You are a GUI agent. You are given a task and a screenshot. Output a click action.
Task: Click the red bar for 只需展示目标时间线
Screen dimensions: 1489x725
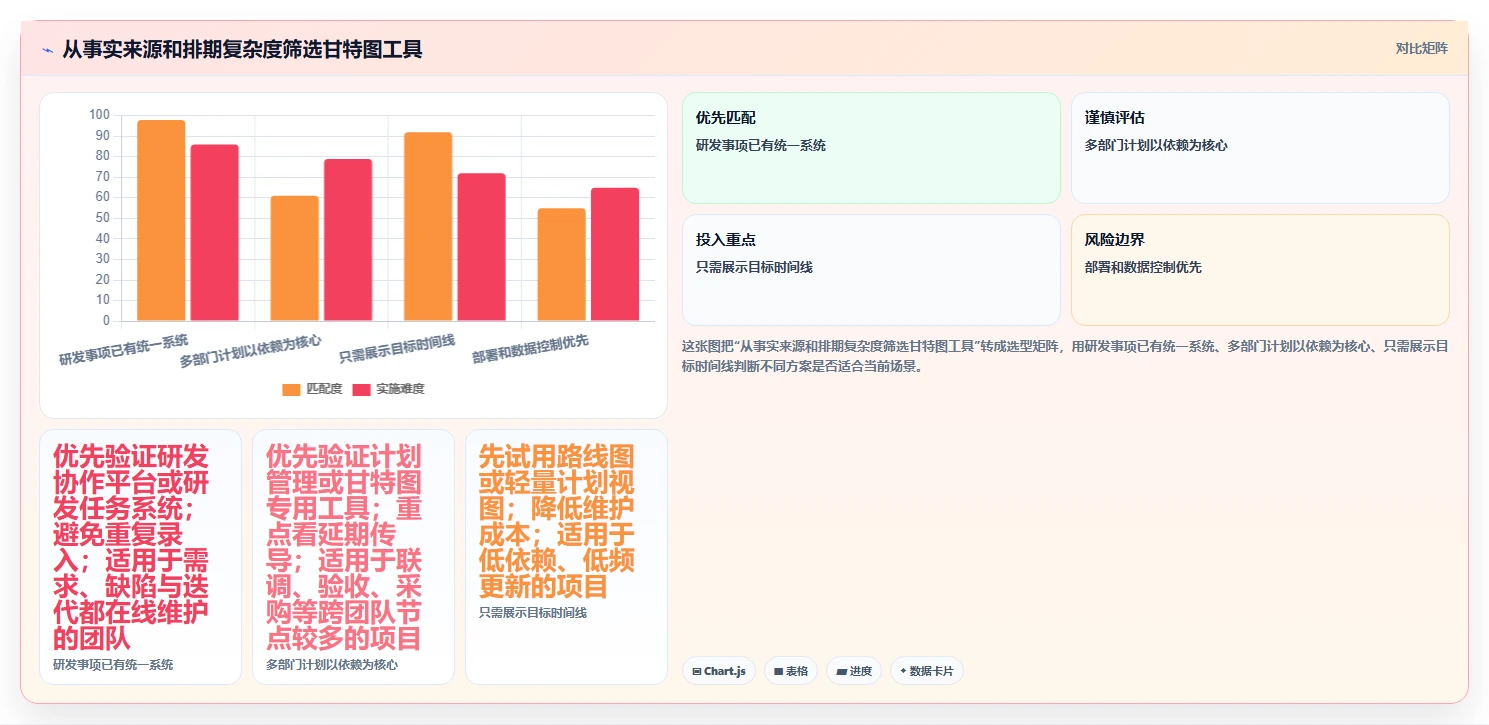click(x=481, y=247)
